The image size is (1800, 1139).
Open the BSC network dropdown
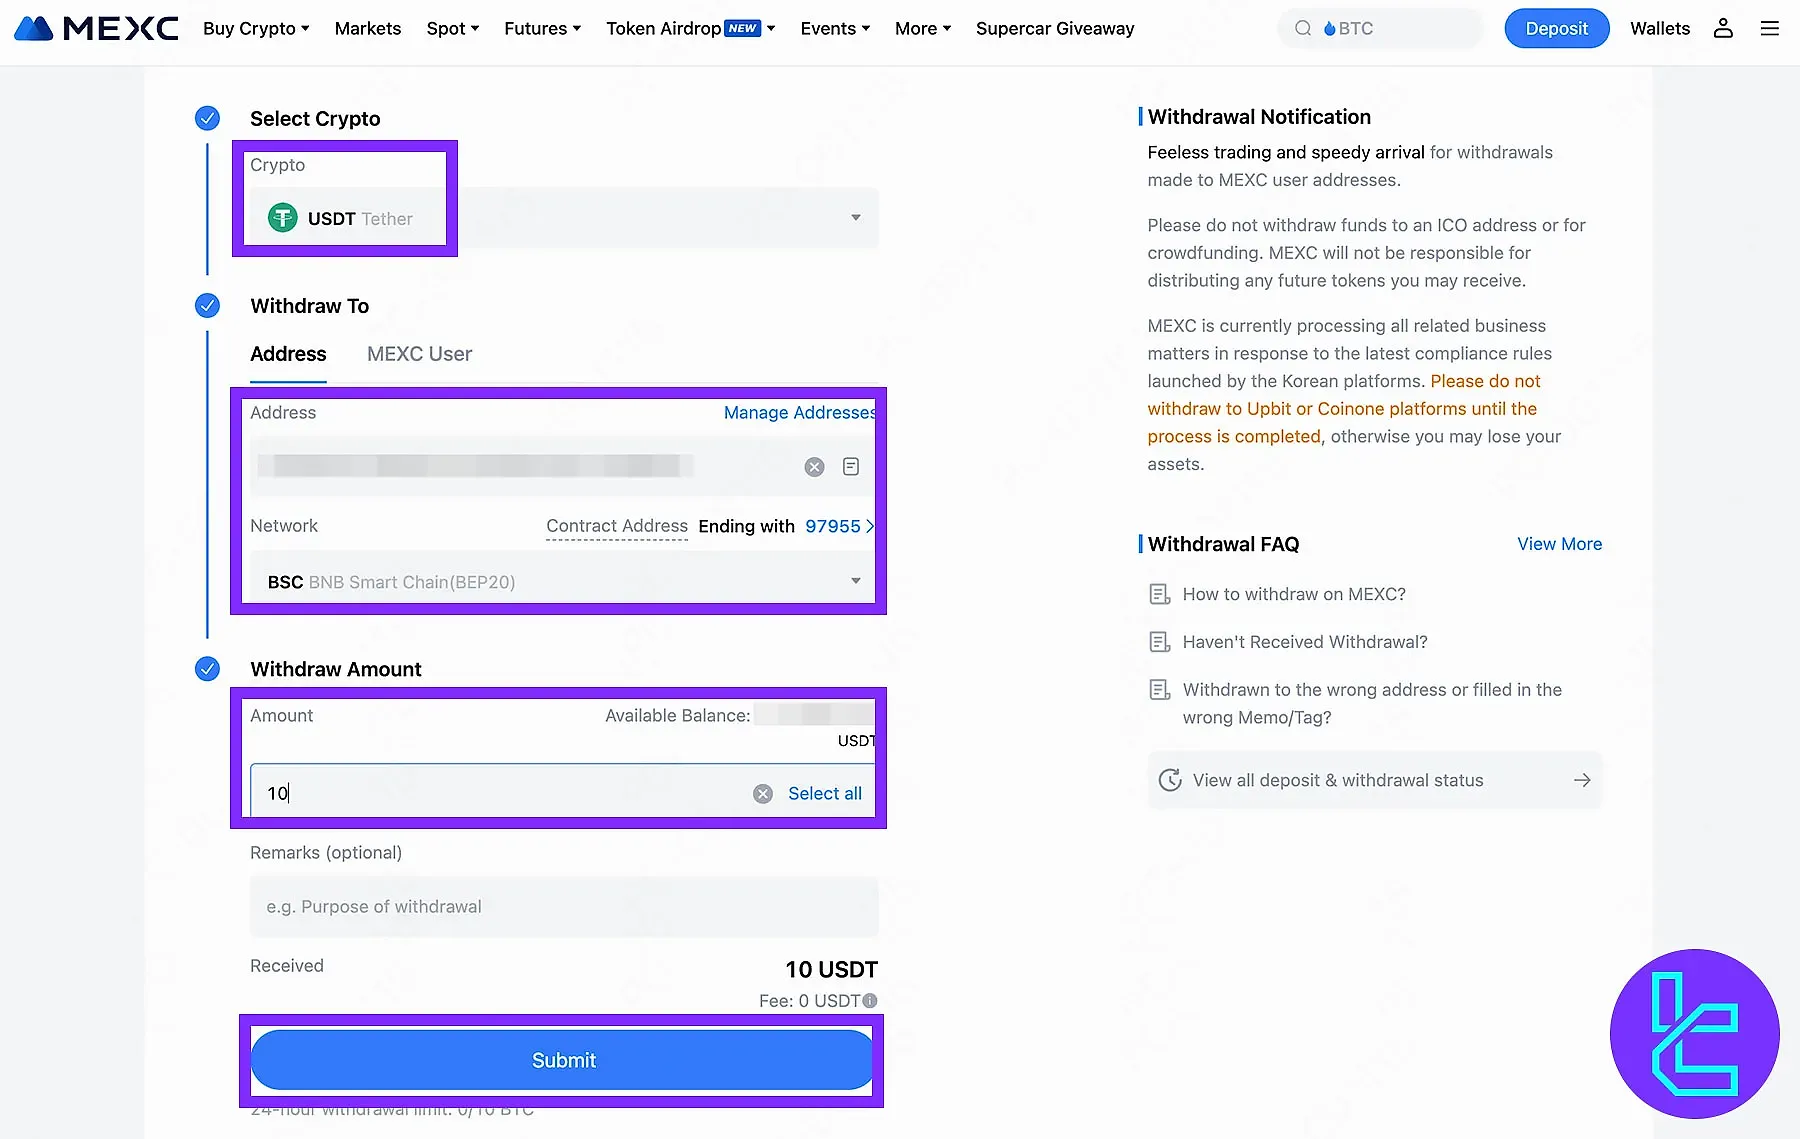pos(855,581)
